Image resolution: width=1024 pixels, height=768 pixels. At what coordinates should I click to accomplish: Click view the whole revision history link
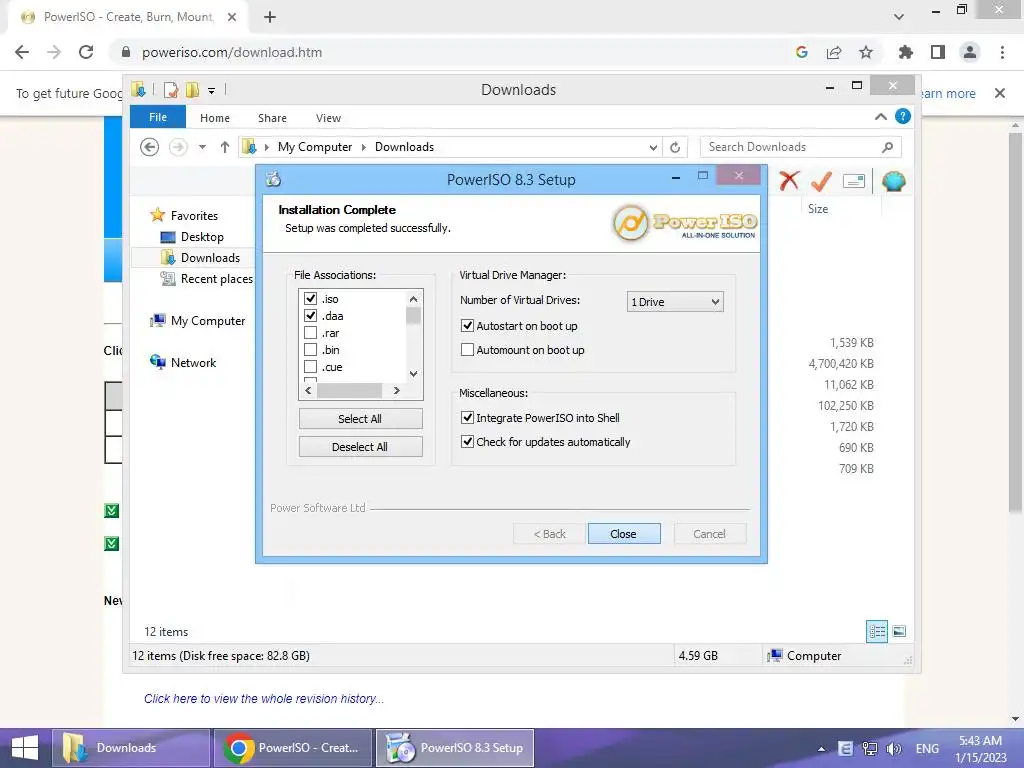point(264,699)
